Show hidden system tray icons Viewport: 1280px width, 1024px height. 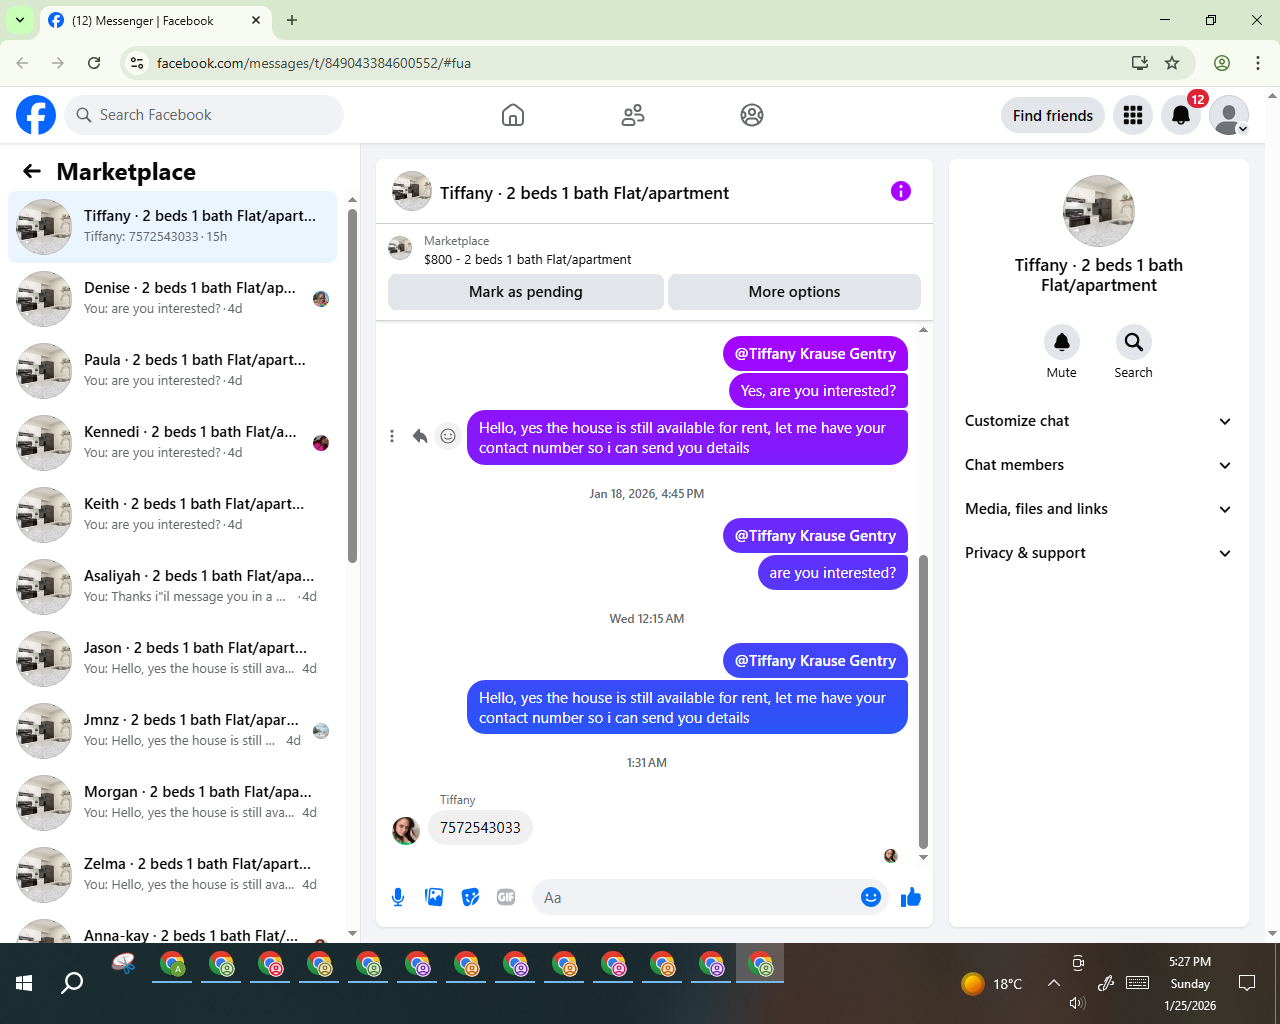coord(1054,983)
